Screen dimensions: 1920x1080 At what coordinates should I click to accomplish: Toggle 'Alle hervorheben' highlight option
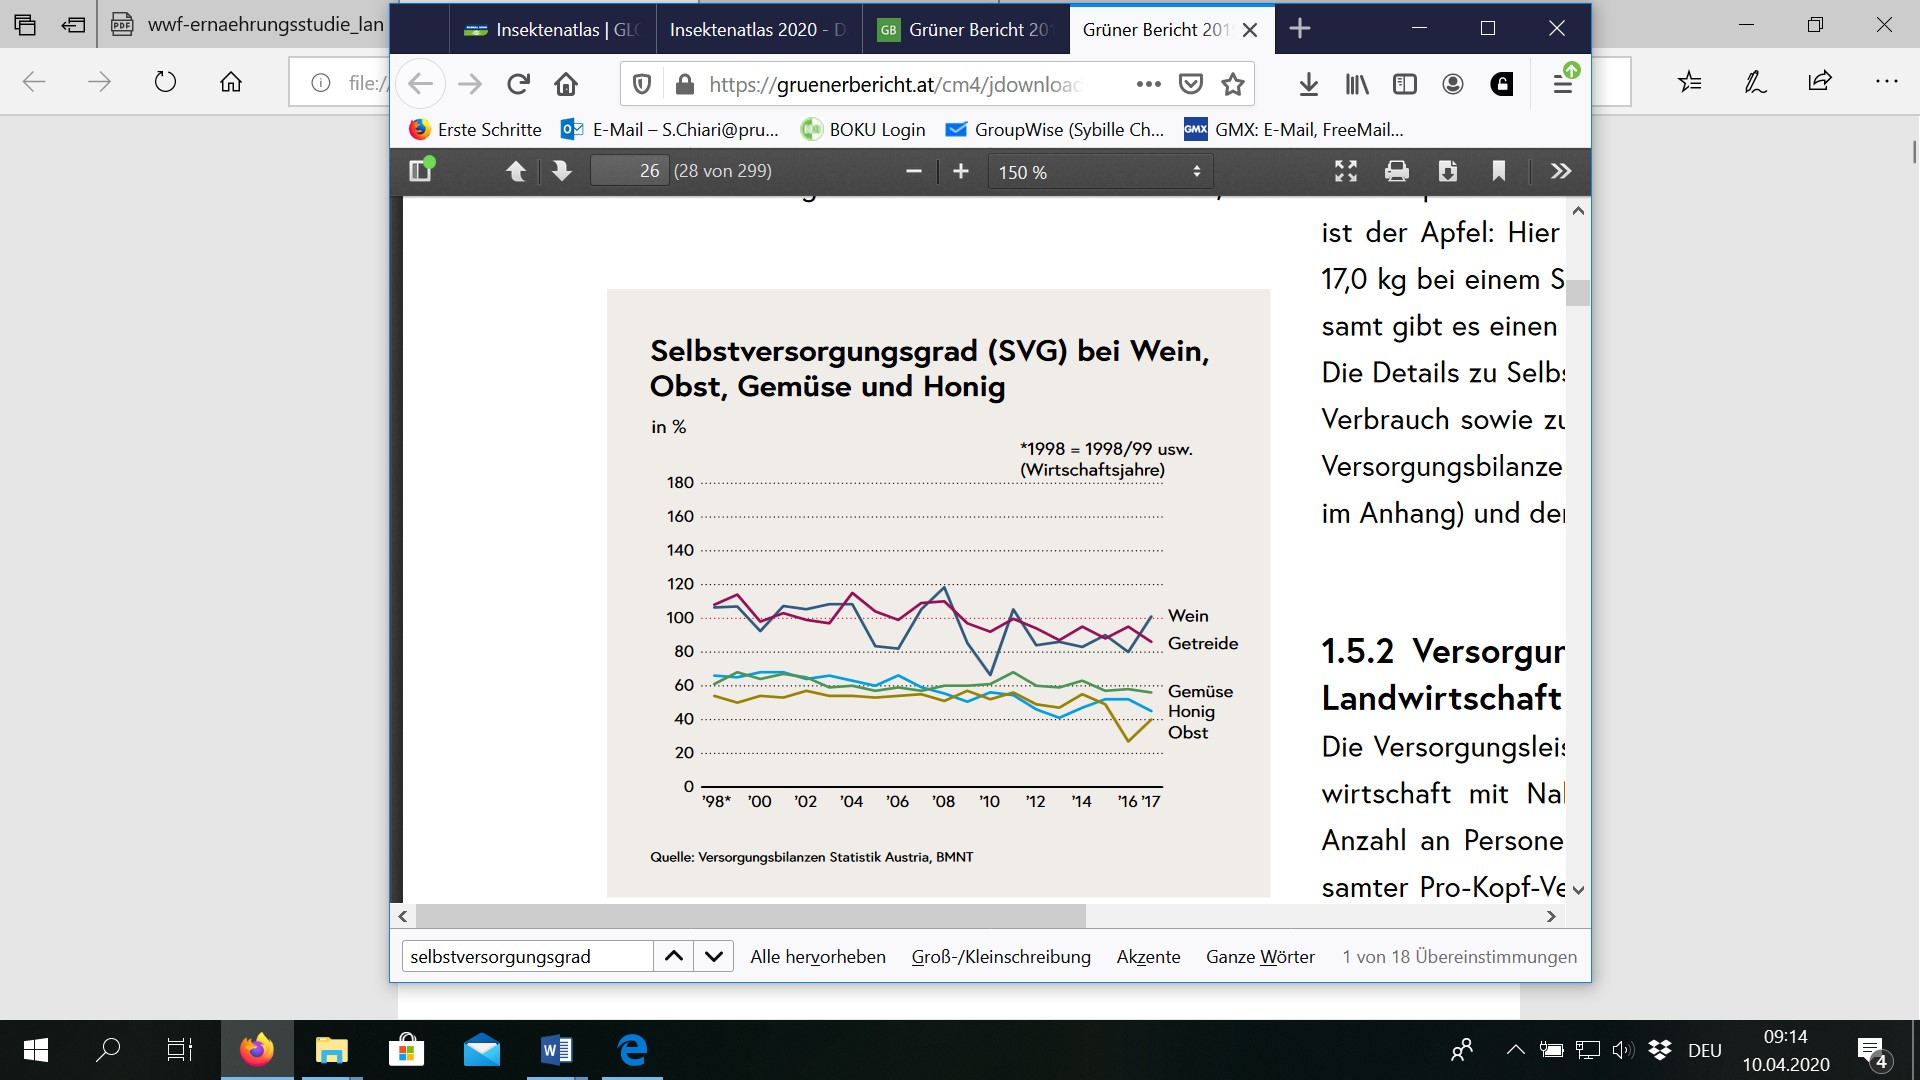click(817, 957)
